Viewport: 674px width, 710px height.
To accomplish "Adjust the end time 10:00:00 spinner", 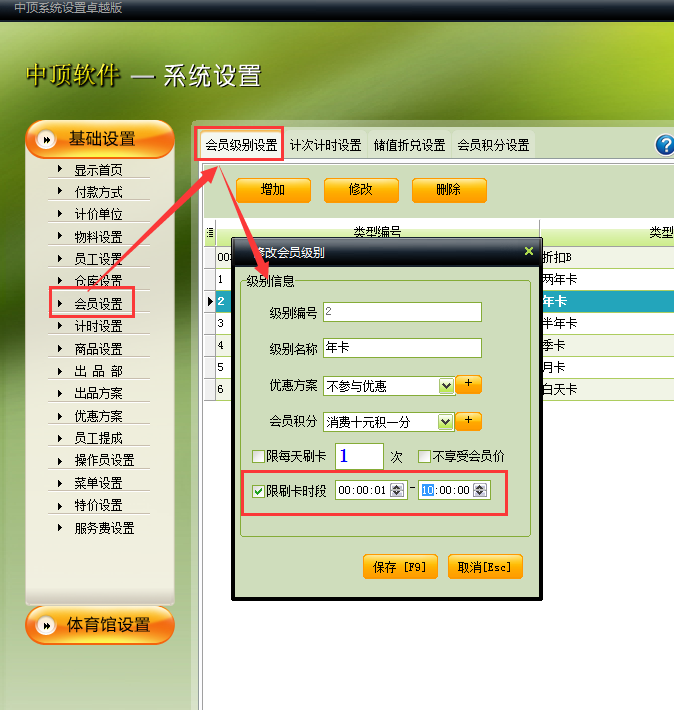I will pyautogui.click(x=480, y=490).
